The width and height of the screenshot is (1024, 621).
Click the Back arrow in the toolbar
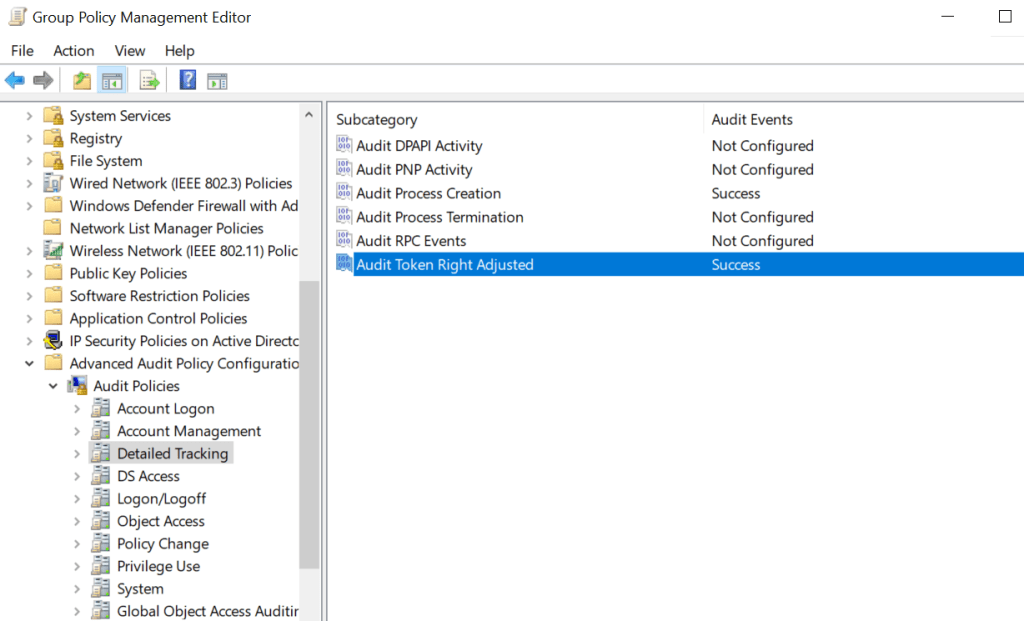[x=15, y=81]
